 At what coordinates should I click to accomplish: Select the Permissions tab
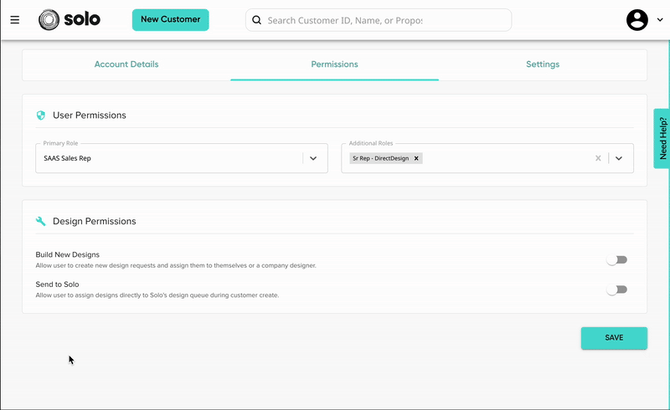click(334, 64)
